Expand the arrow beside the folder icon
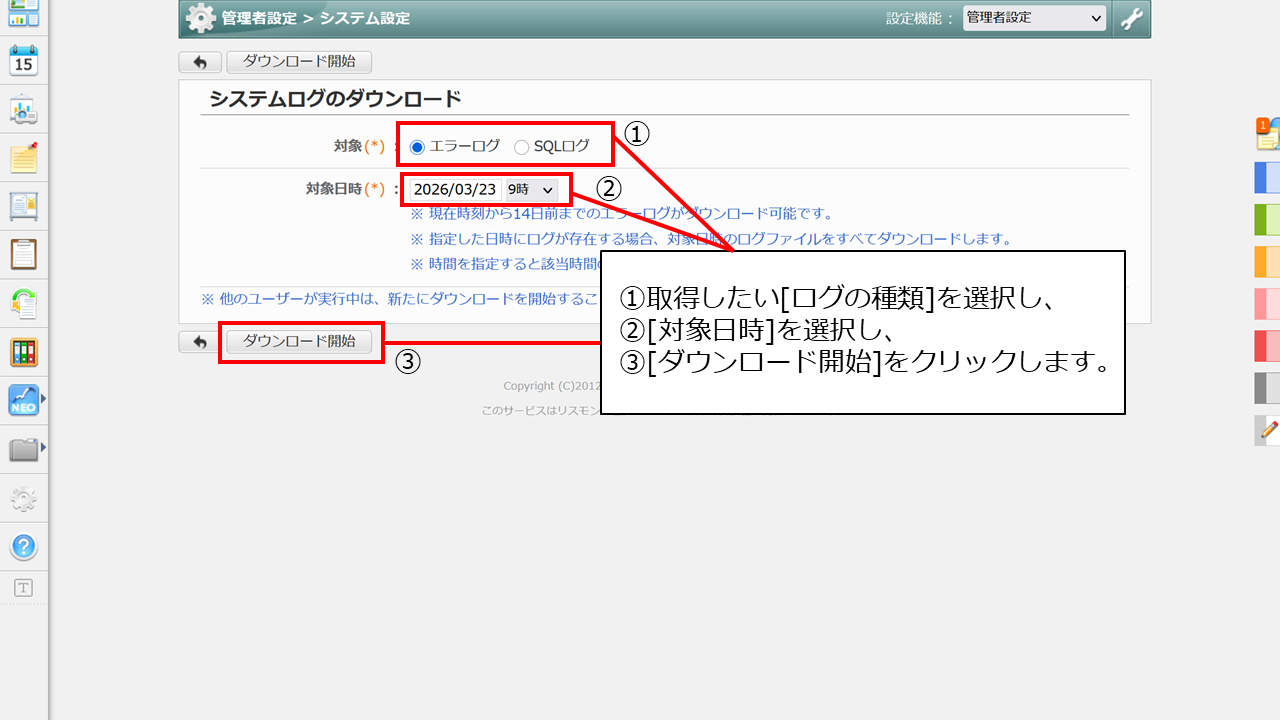 point(43,447)
